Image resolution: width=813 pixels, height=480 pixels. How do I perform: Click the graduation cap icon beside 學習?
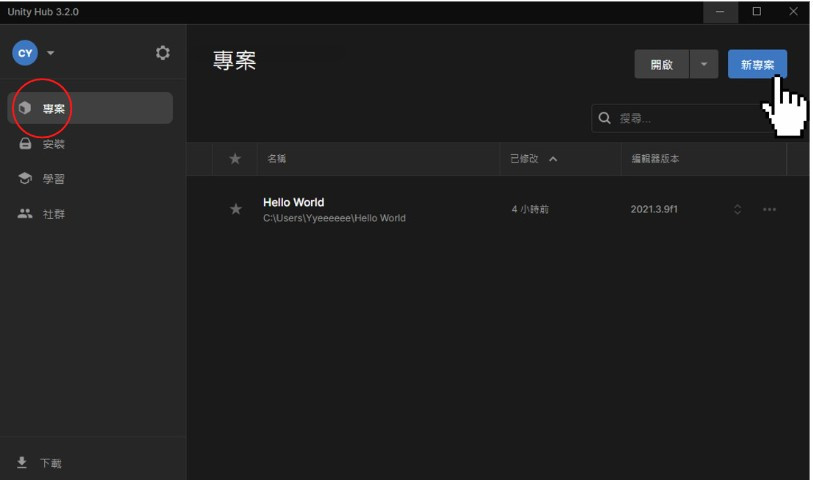(x=25, y=178)
